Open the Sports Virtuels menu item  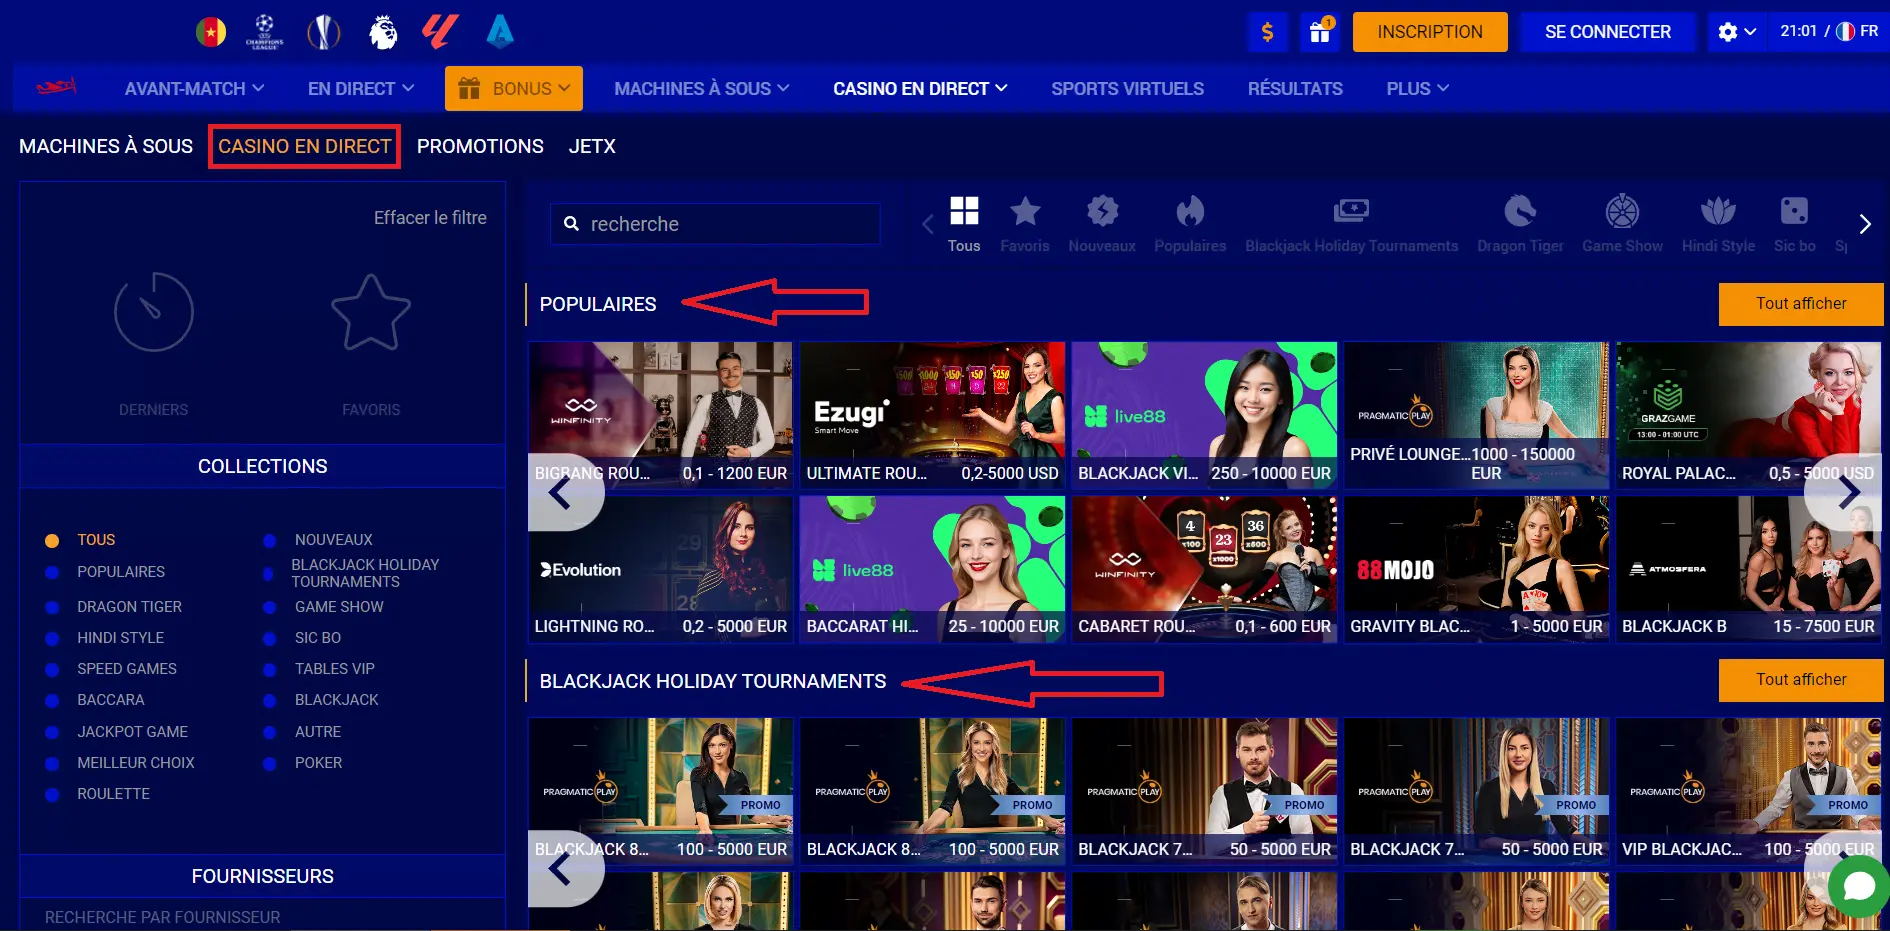pyautogui.click(x=1127, y=89)
